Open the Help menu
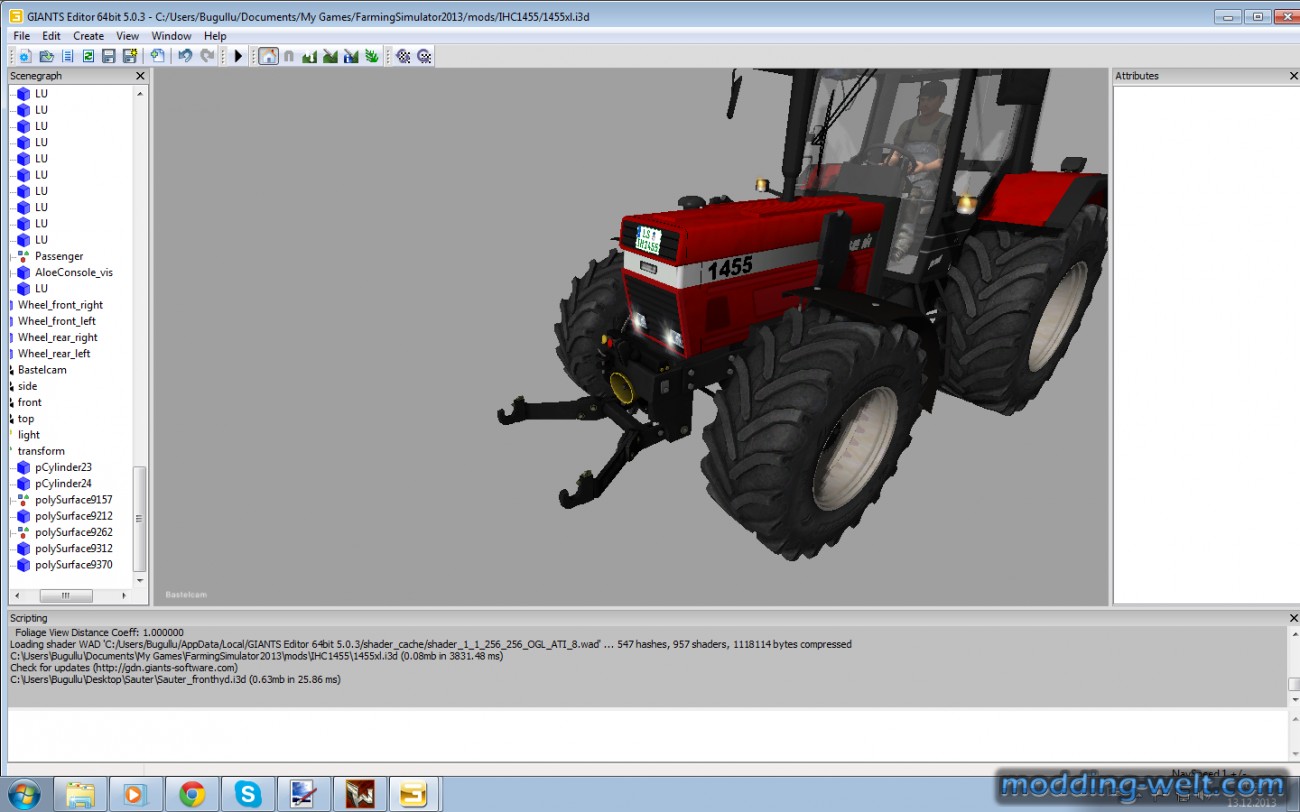1300x812 pixels. 215,36
